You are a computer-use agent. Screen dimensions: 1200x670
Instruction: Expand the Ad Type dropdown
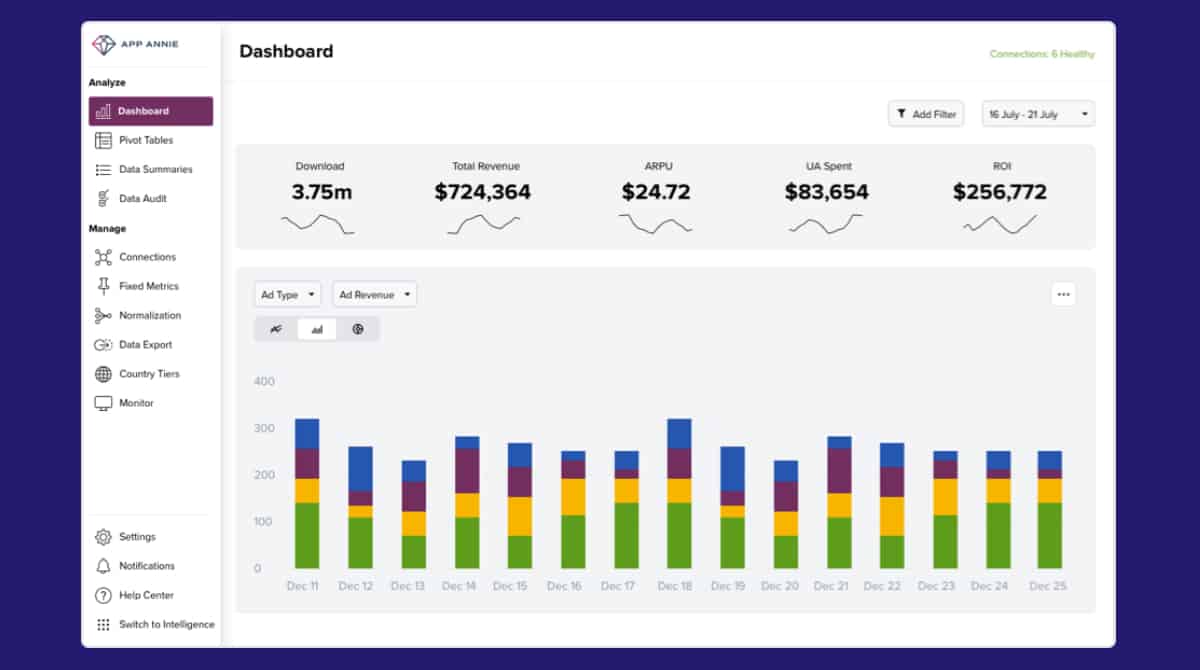(x=288, y=295)
